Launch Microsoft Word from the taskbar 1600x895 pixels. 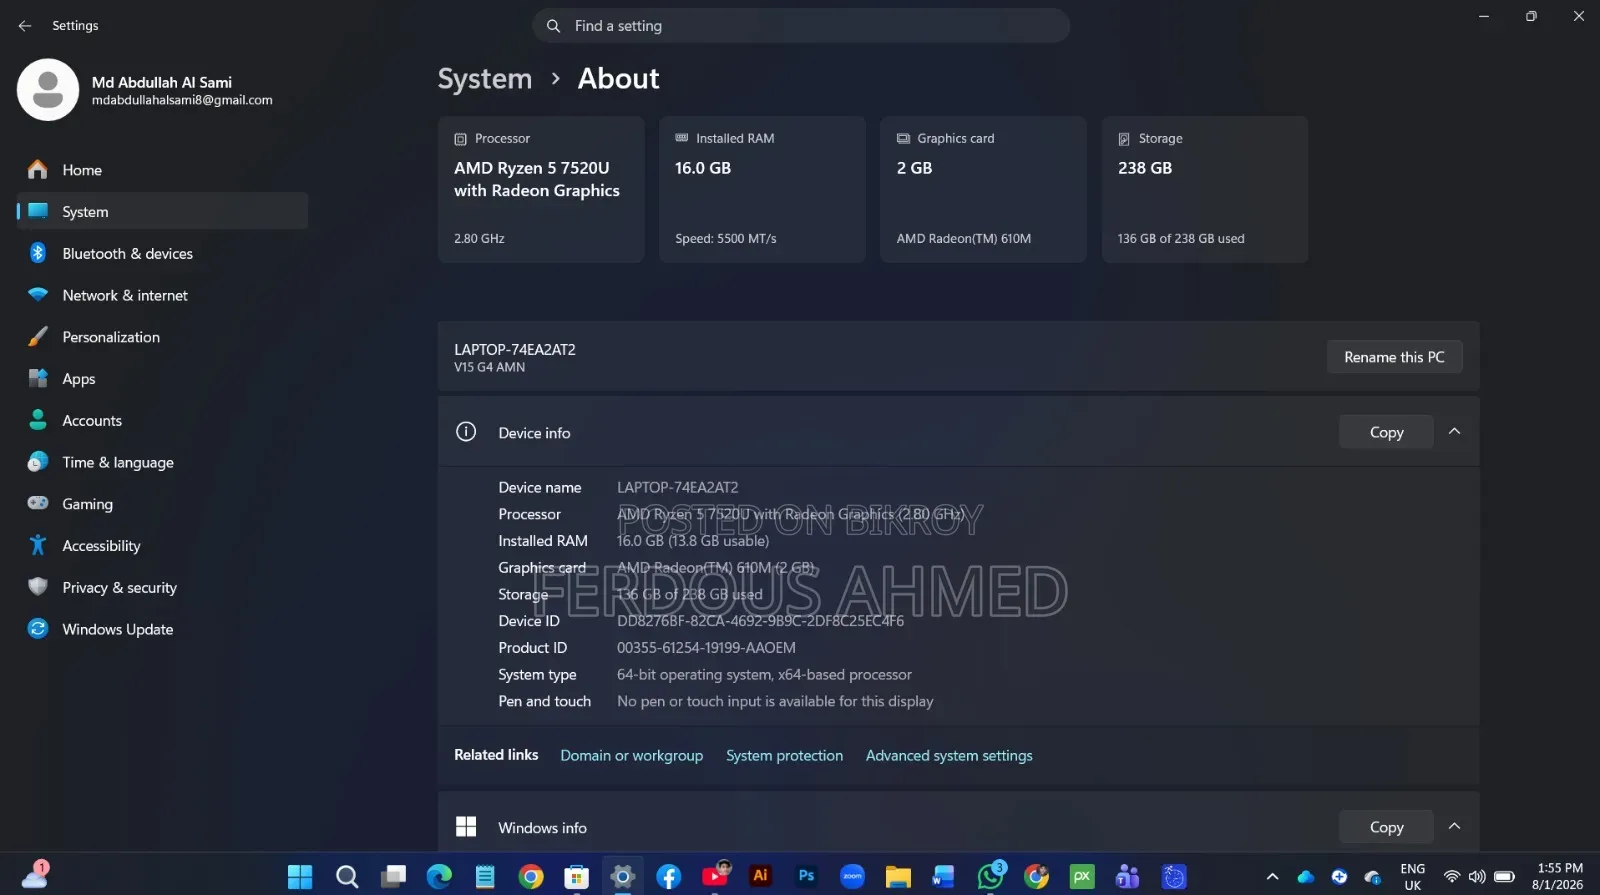coord(944,877)
